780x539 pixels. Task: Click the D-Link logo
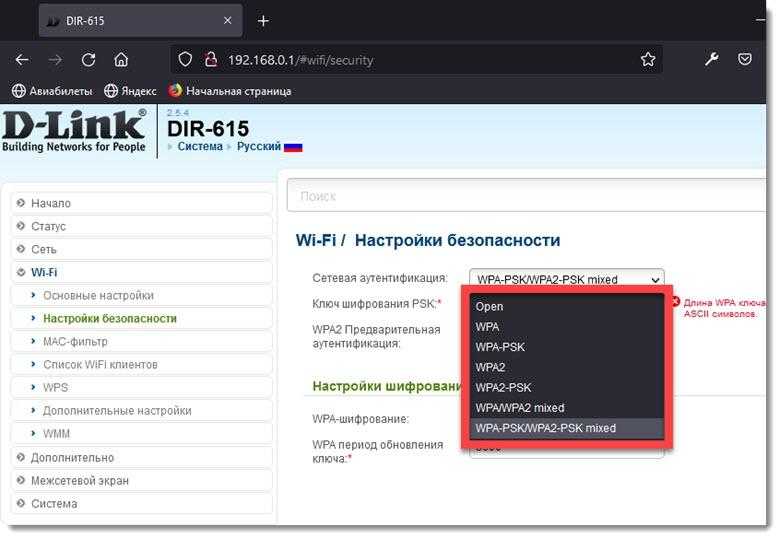74,130
